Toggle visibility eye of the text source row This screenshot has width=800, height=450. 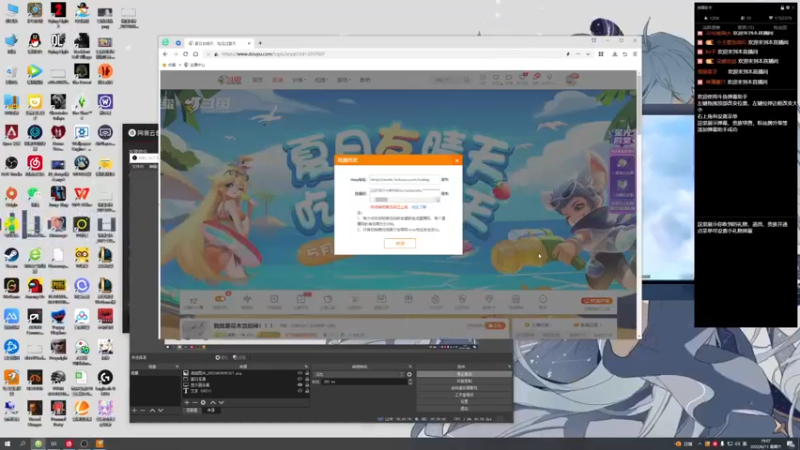300,391
